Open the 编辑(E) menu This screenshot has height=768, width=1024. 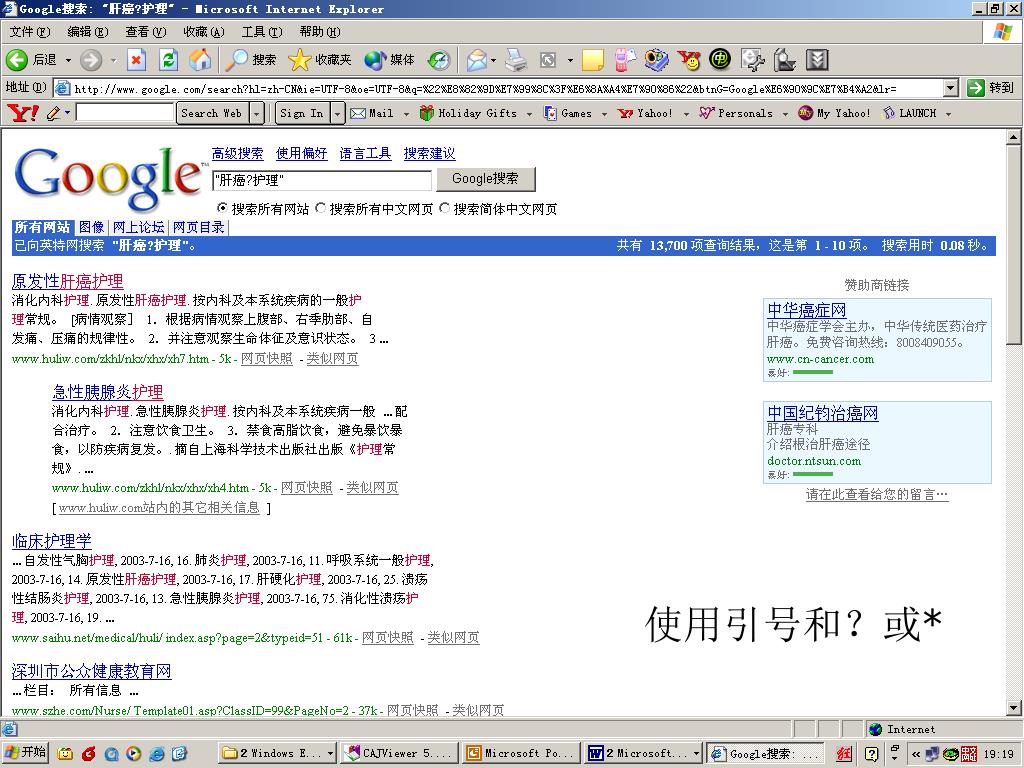click(x=88, y=32)
